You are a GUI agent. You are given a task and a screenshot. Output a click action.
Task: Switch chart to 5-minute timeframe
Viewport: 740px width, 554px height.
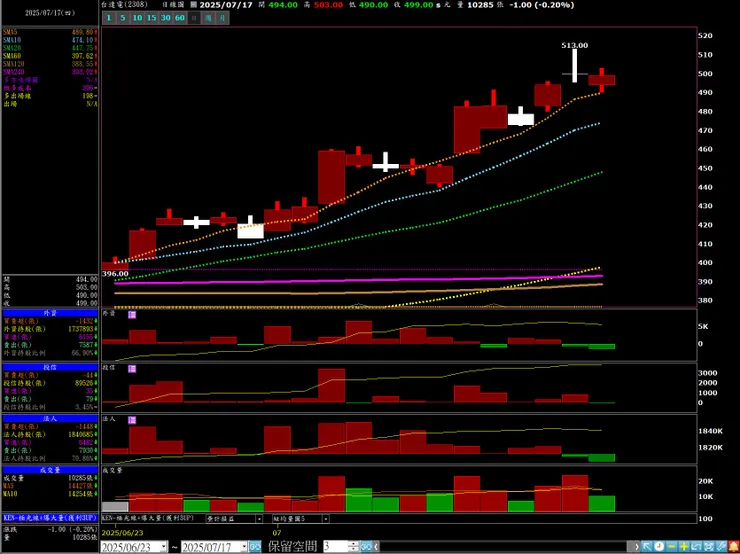pyautogui.click(x=123, y=18)
